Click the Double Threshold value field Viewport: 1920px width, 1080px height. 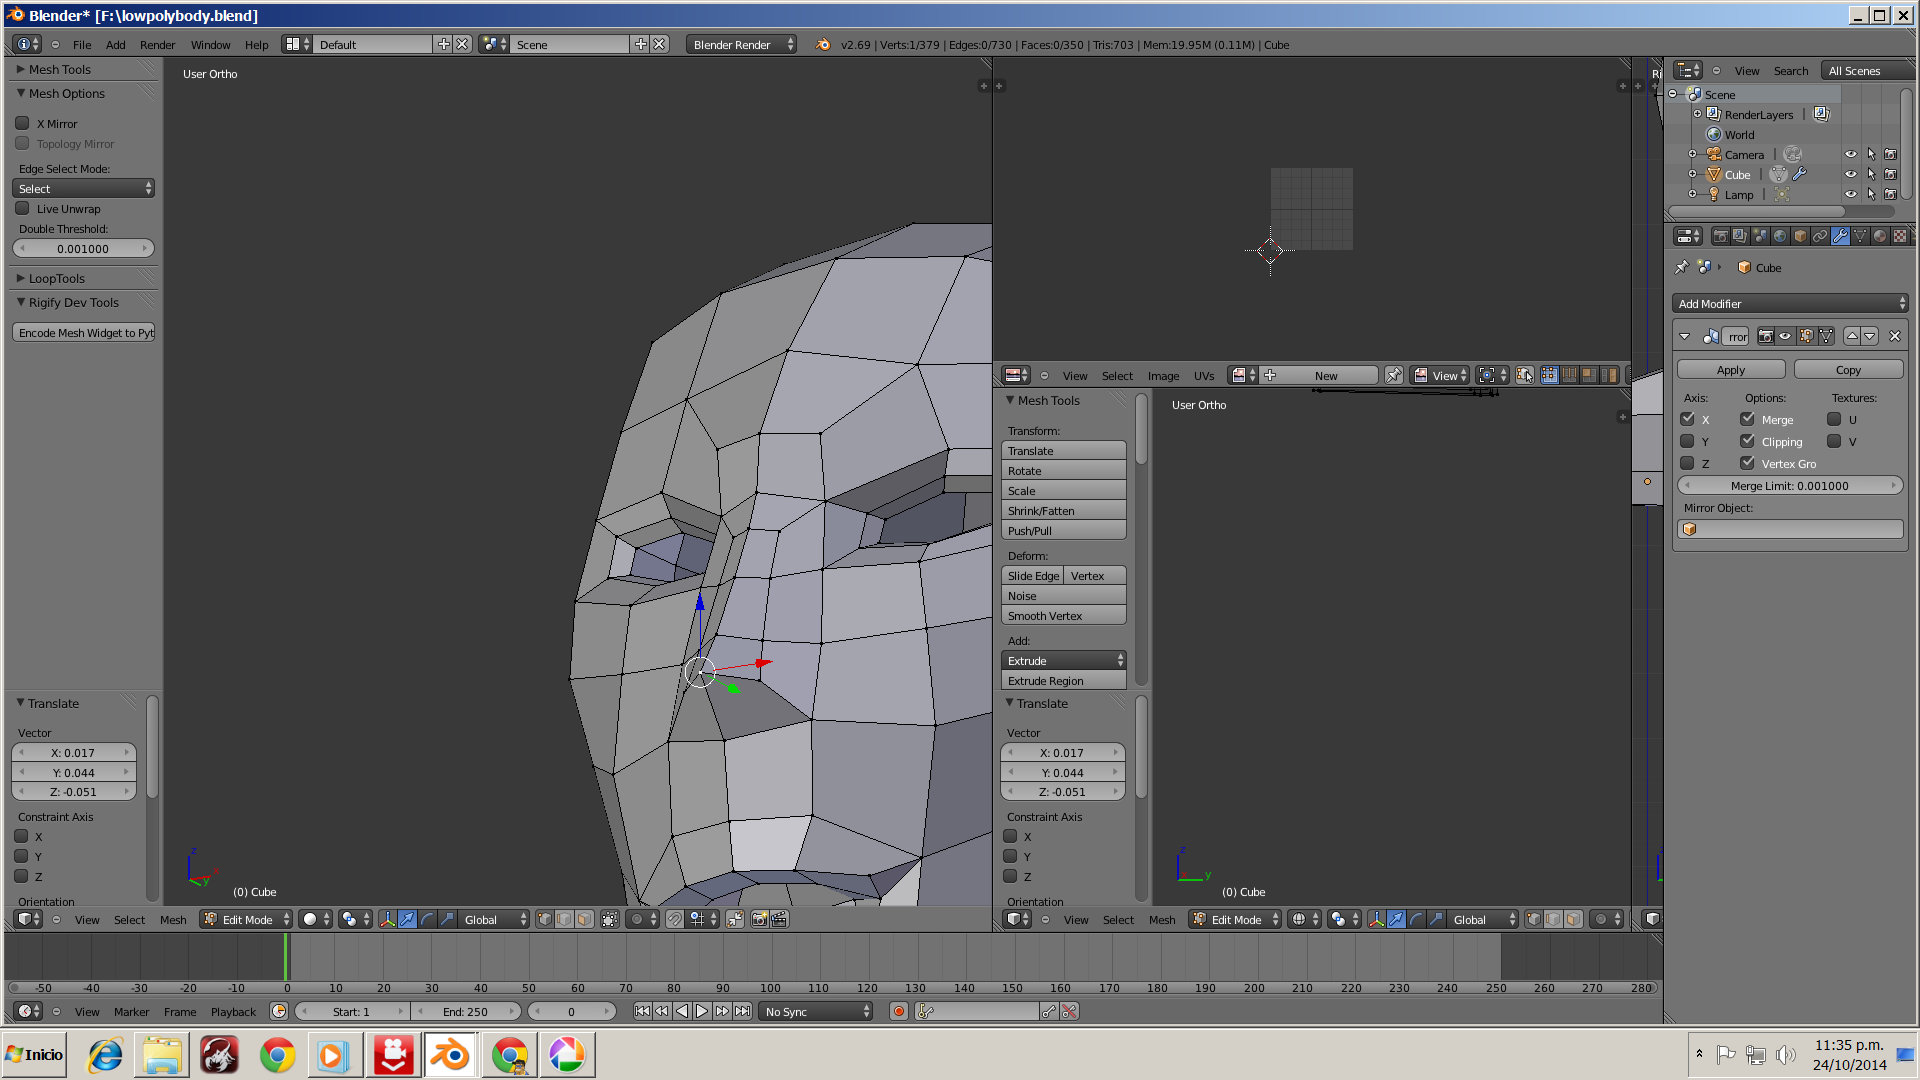83,248
